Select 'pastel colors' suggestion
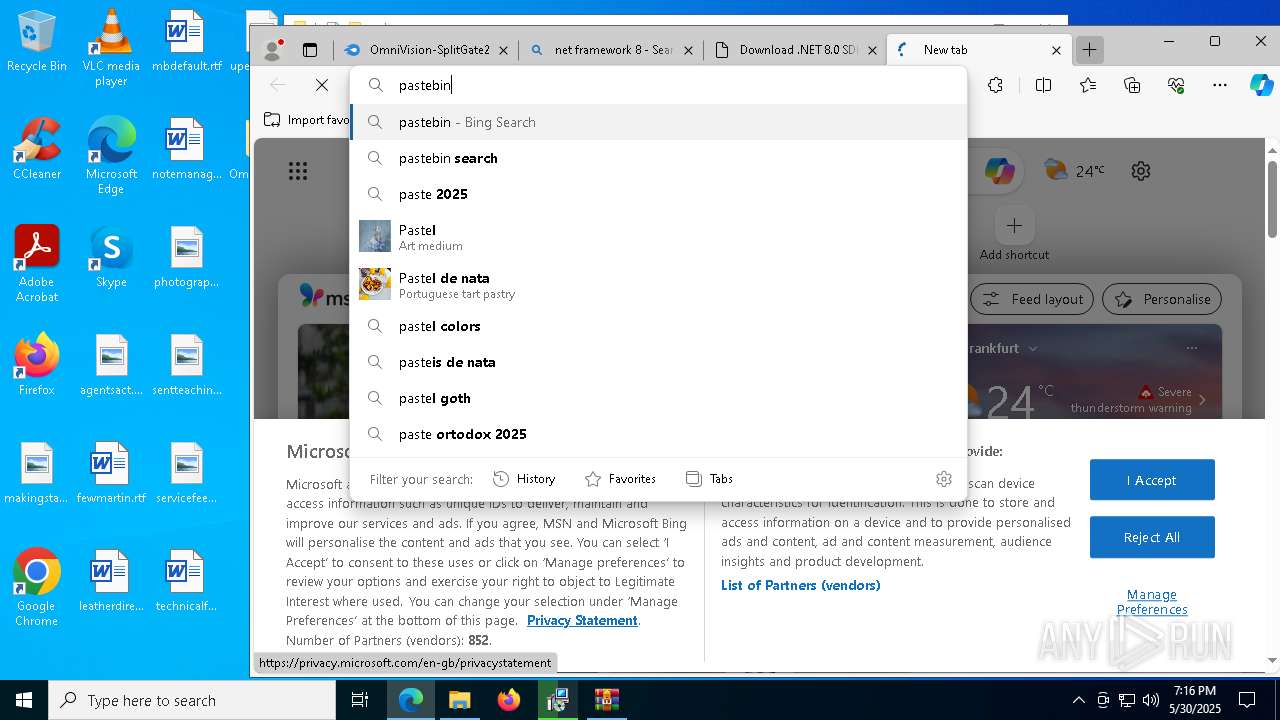Screen dimensions: 1280x720 click(659, 326)
